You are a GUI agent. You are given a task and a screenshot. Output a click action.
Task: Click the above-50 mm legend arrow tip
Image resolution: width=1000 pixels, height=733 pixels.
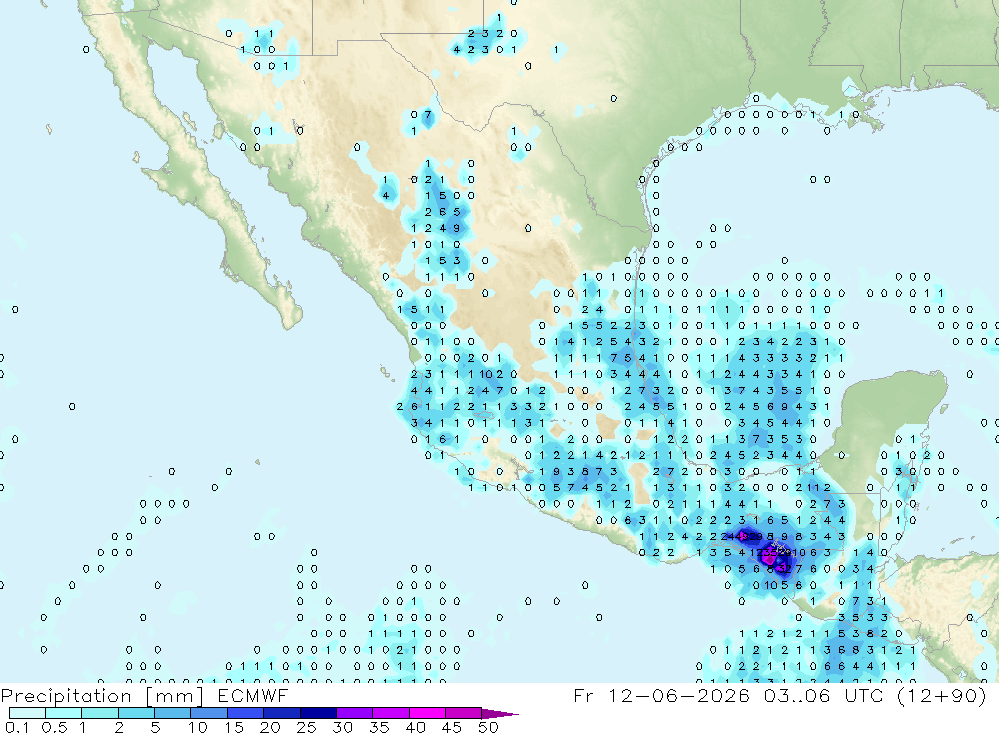(499, 713)
